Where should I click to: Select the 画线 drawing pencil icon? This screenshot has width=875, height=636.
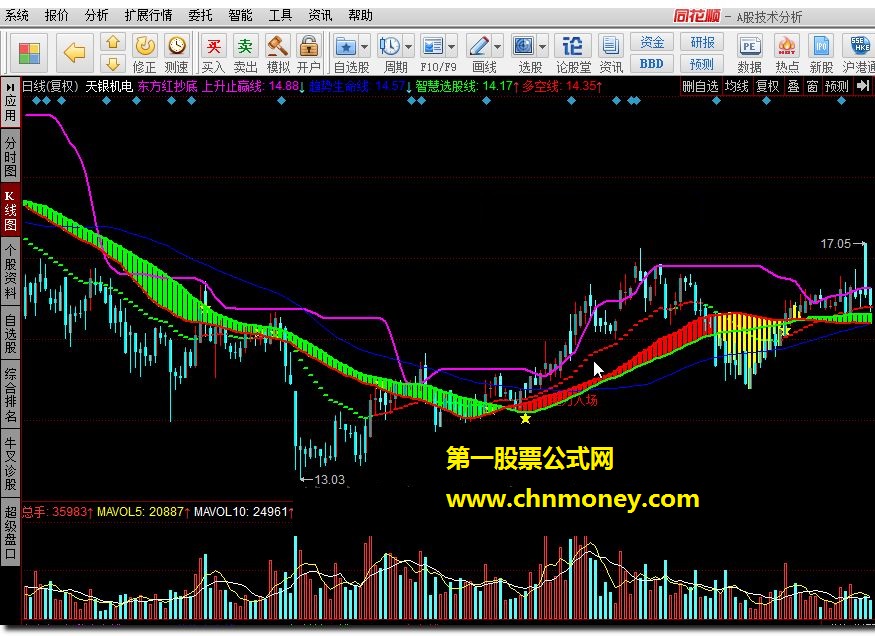(478, 46)
